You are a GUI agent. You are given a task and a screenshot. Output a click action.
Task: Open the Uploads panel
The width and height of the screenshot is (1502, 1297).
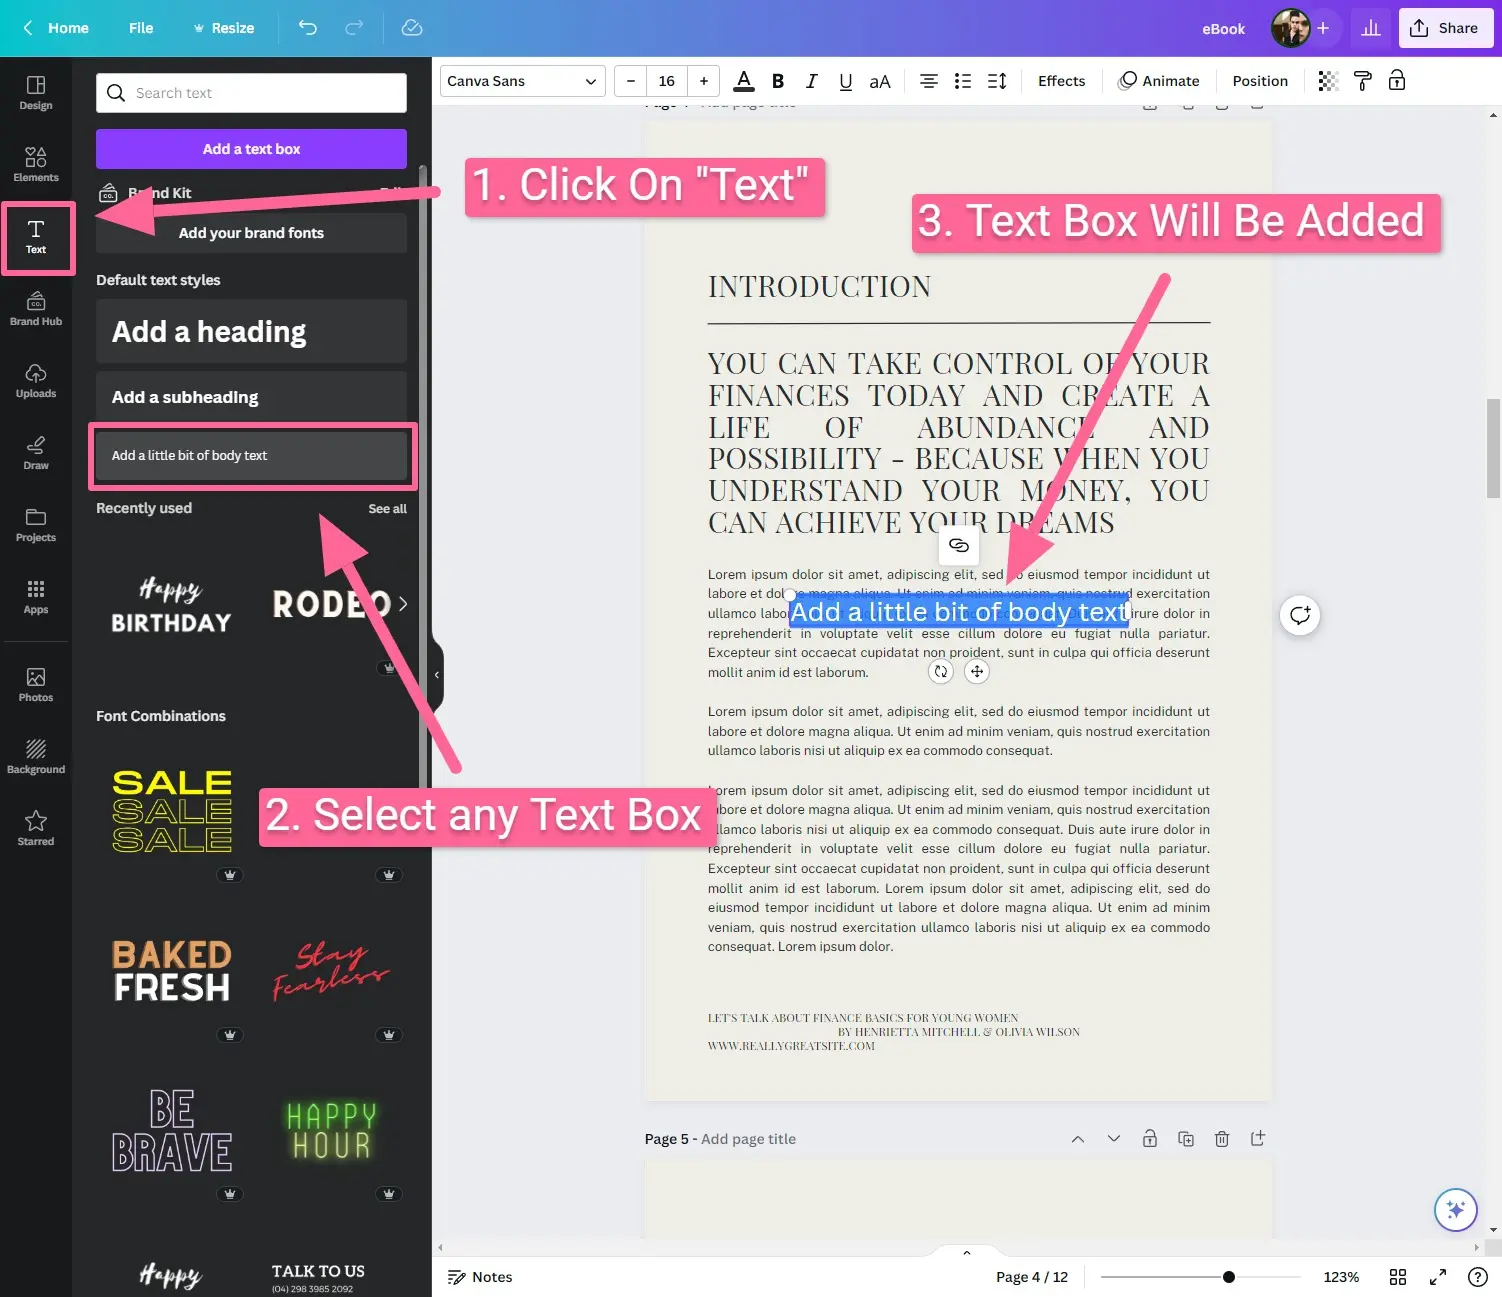coord(36,381)
